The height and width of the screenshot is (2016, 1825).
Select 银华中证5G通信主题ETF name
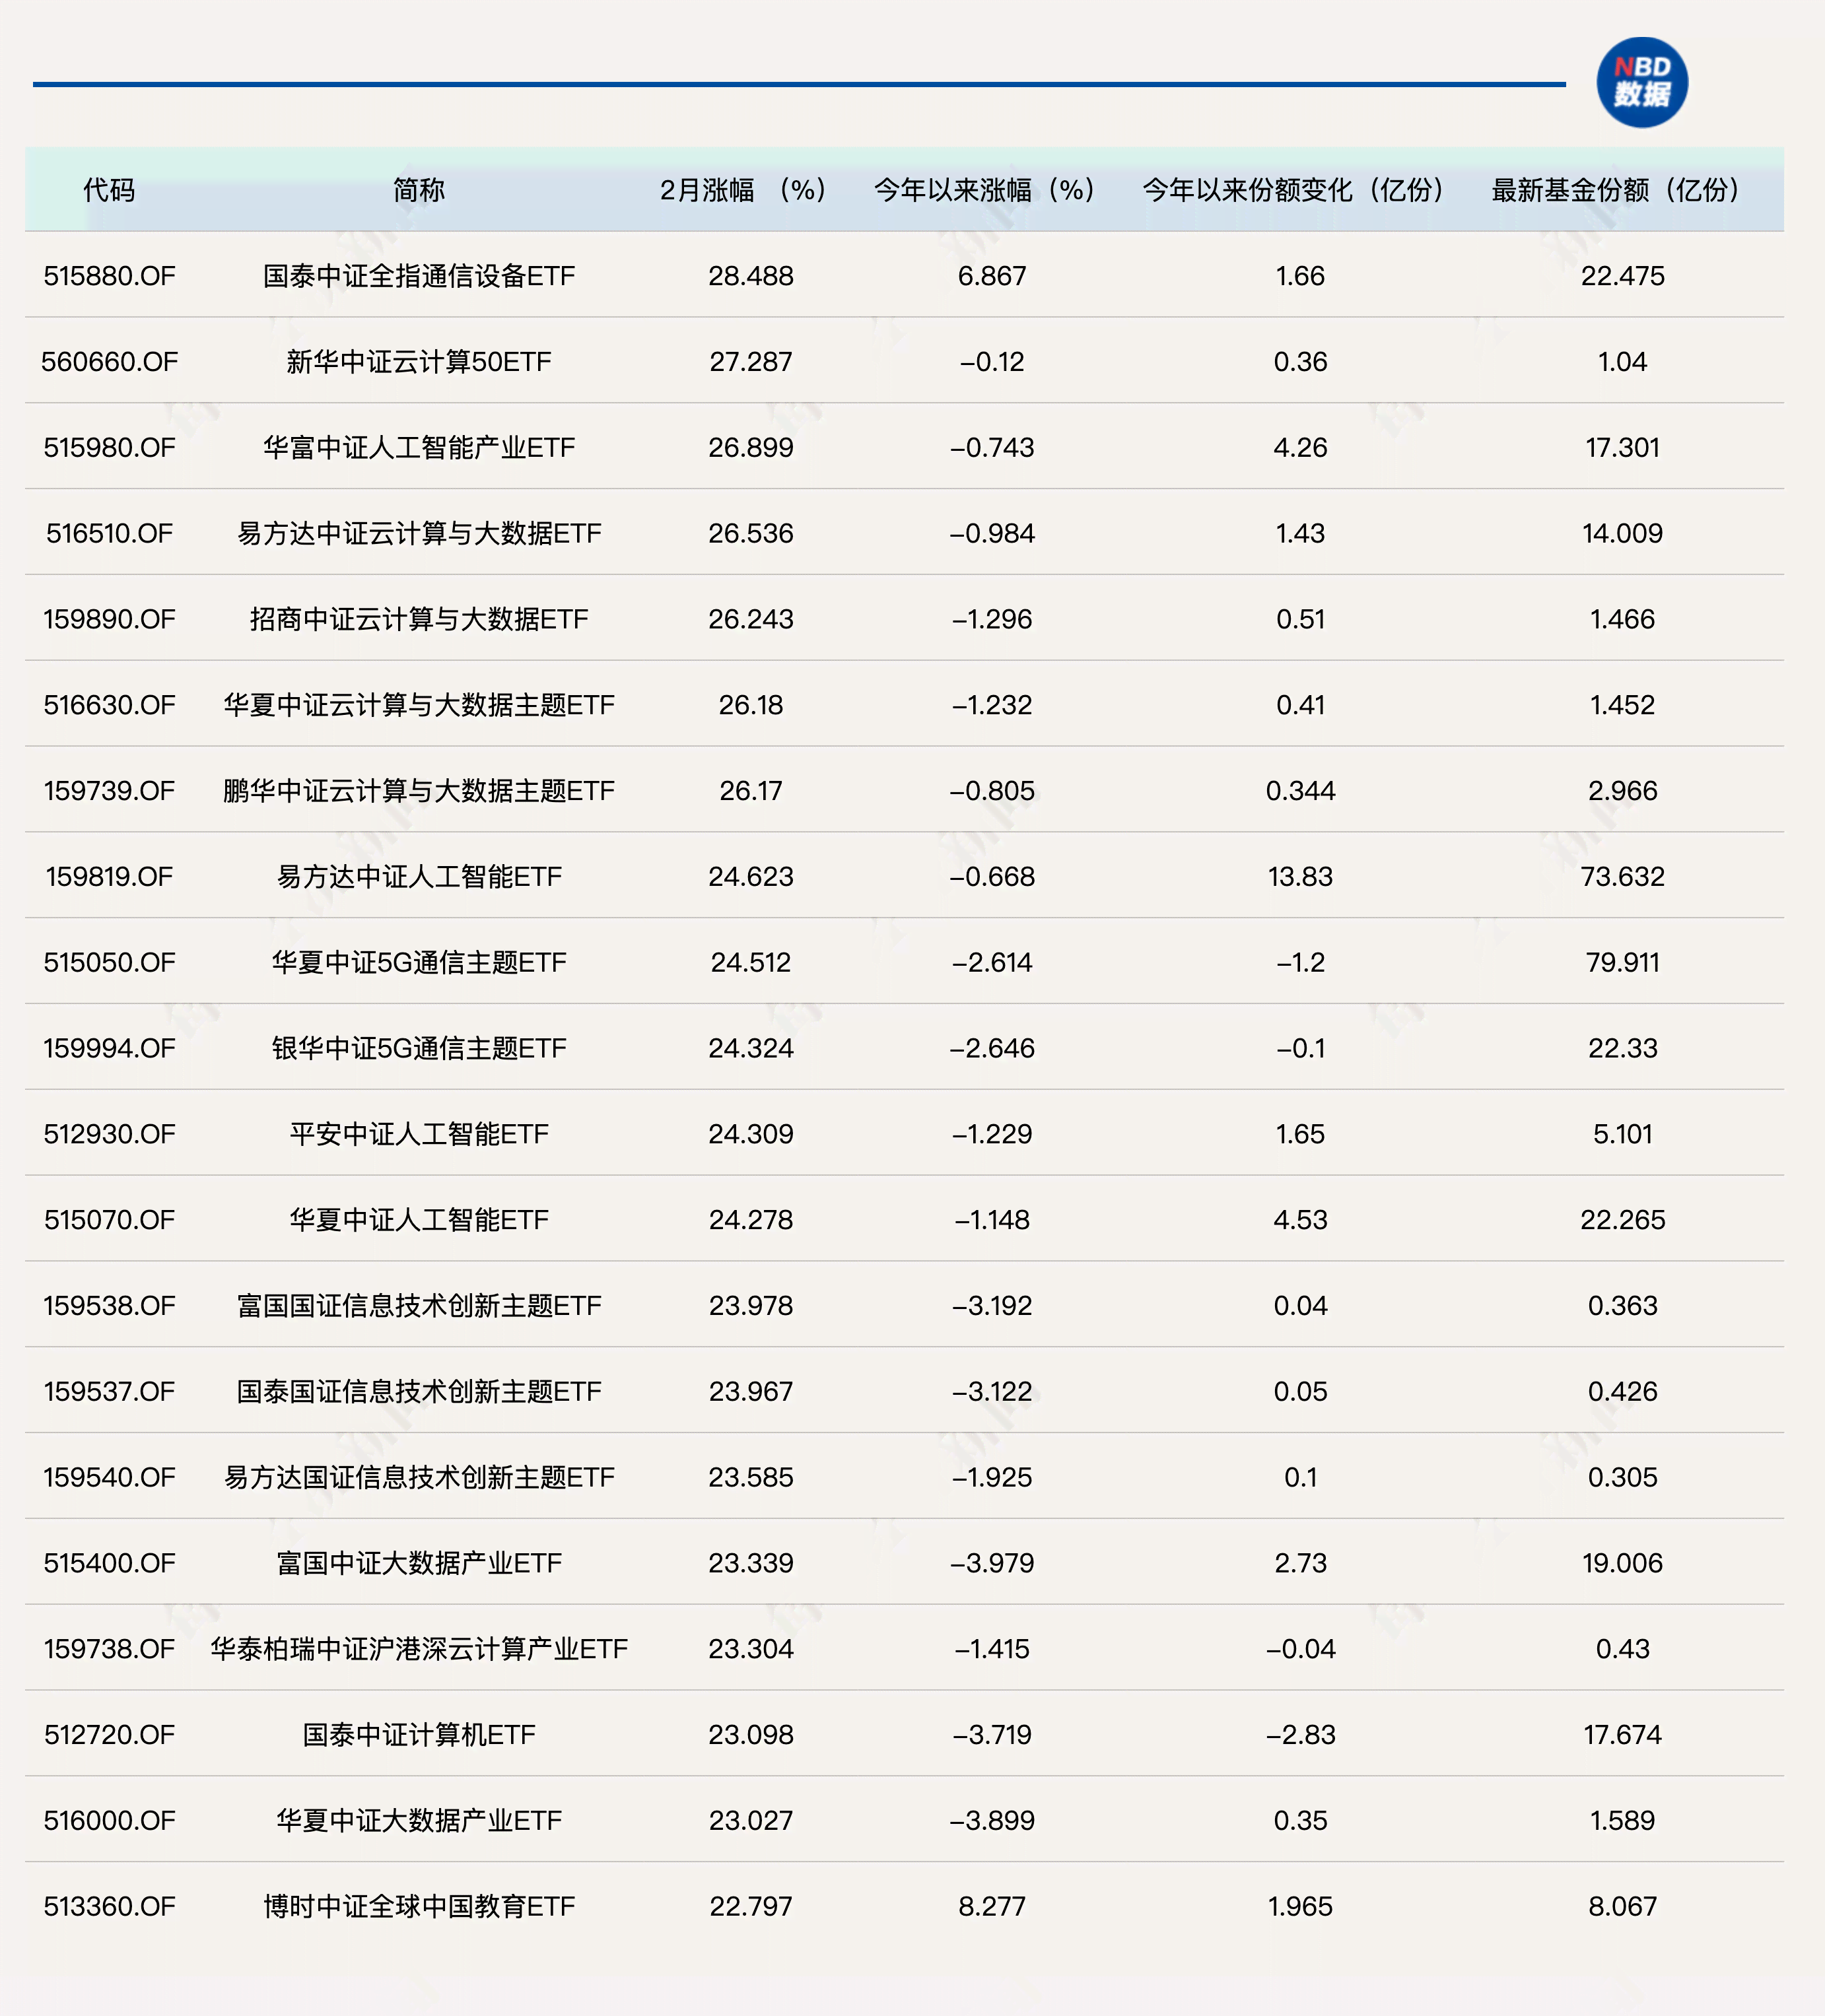419,1048
